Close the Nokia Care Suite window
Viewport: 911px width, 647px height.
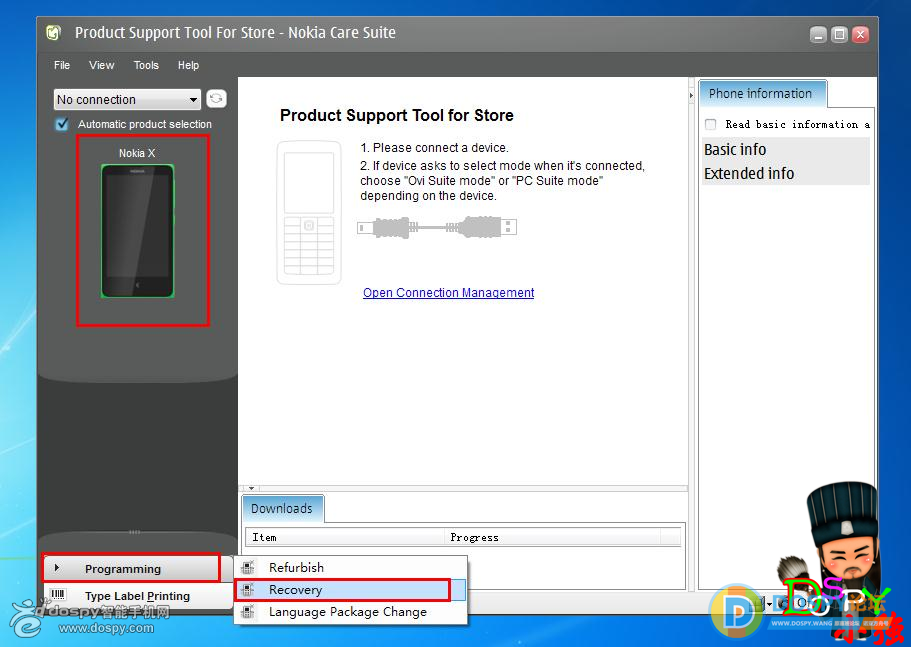pyautogui.click(x=860, y=35)
